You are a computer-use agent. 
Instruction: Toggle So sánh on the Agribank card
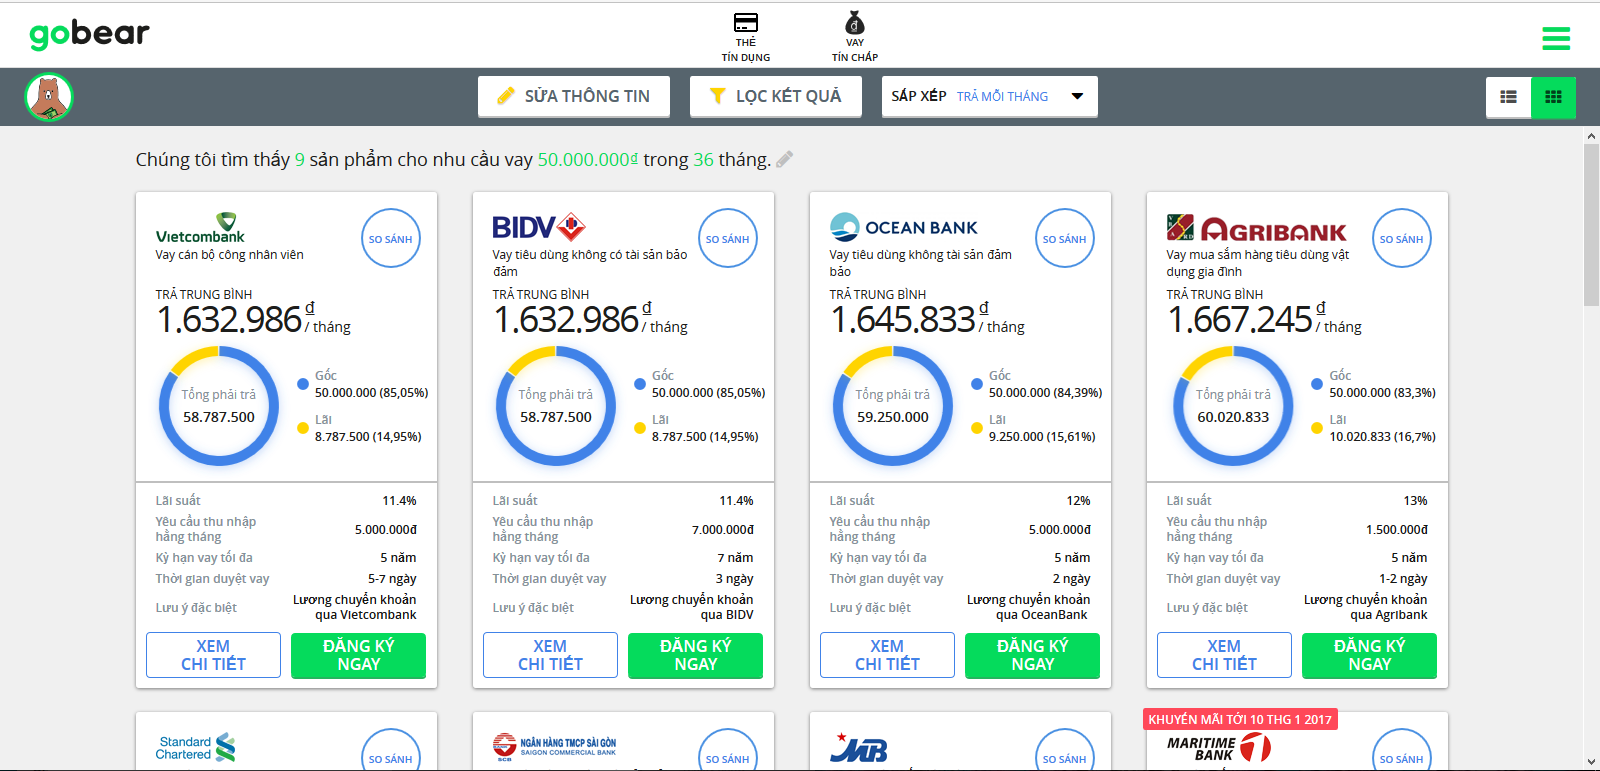pyautogui.click(x=1401, y=238)
